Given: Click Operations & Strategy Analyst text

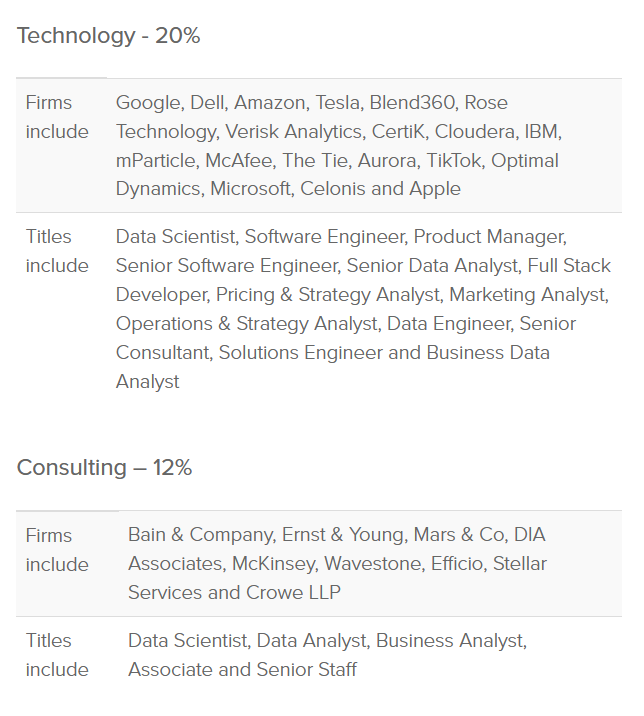Looking at the screenshot, I should click(247, 324).
